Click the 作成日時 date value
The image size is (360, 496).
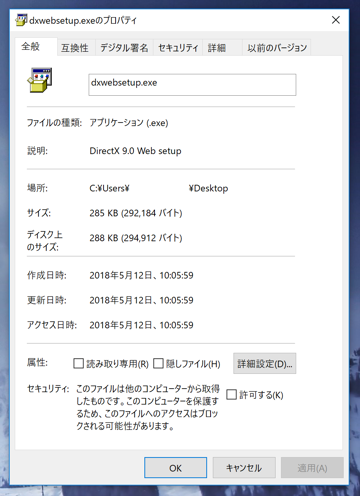pyautogui.click(x=141, y=276)
